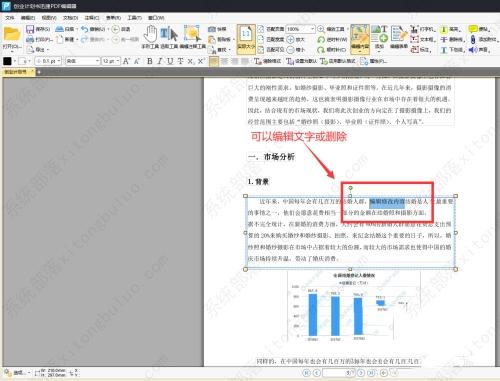Viewport: 500px width, 381px height.
Task: Increase font size with larger A
Action: pyautogui.click(x=126, y=61)
